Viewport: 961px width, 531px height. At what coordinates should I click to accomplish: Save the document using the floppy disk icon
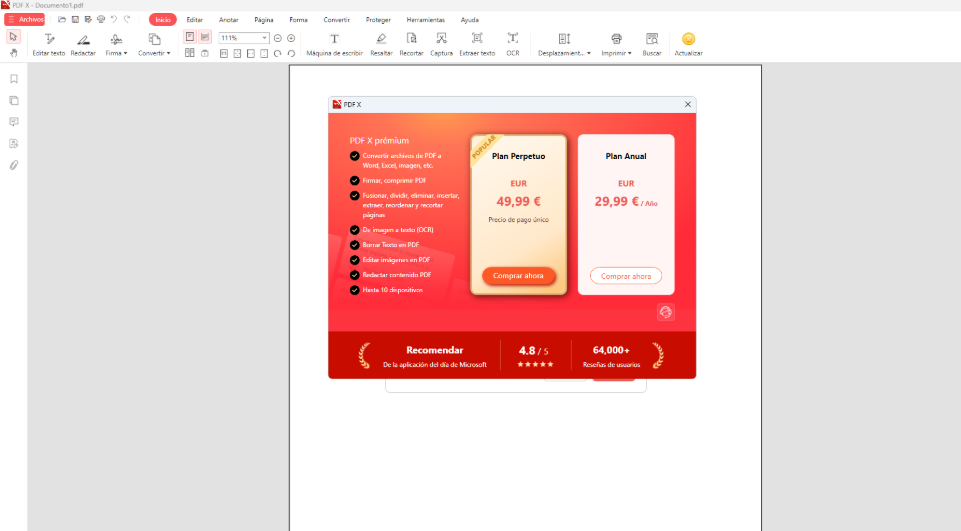pos(75,20)
